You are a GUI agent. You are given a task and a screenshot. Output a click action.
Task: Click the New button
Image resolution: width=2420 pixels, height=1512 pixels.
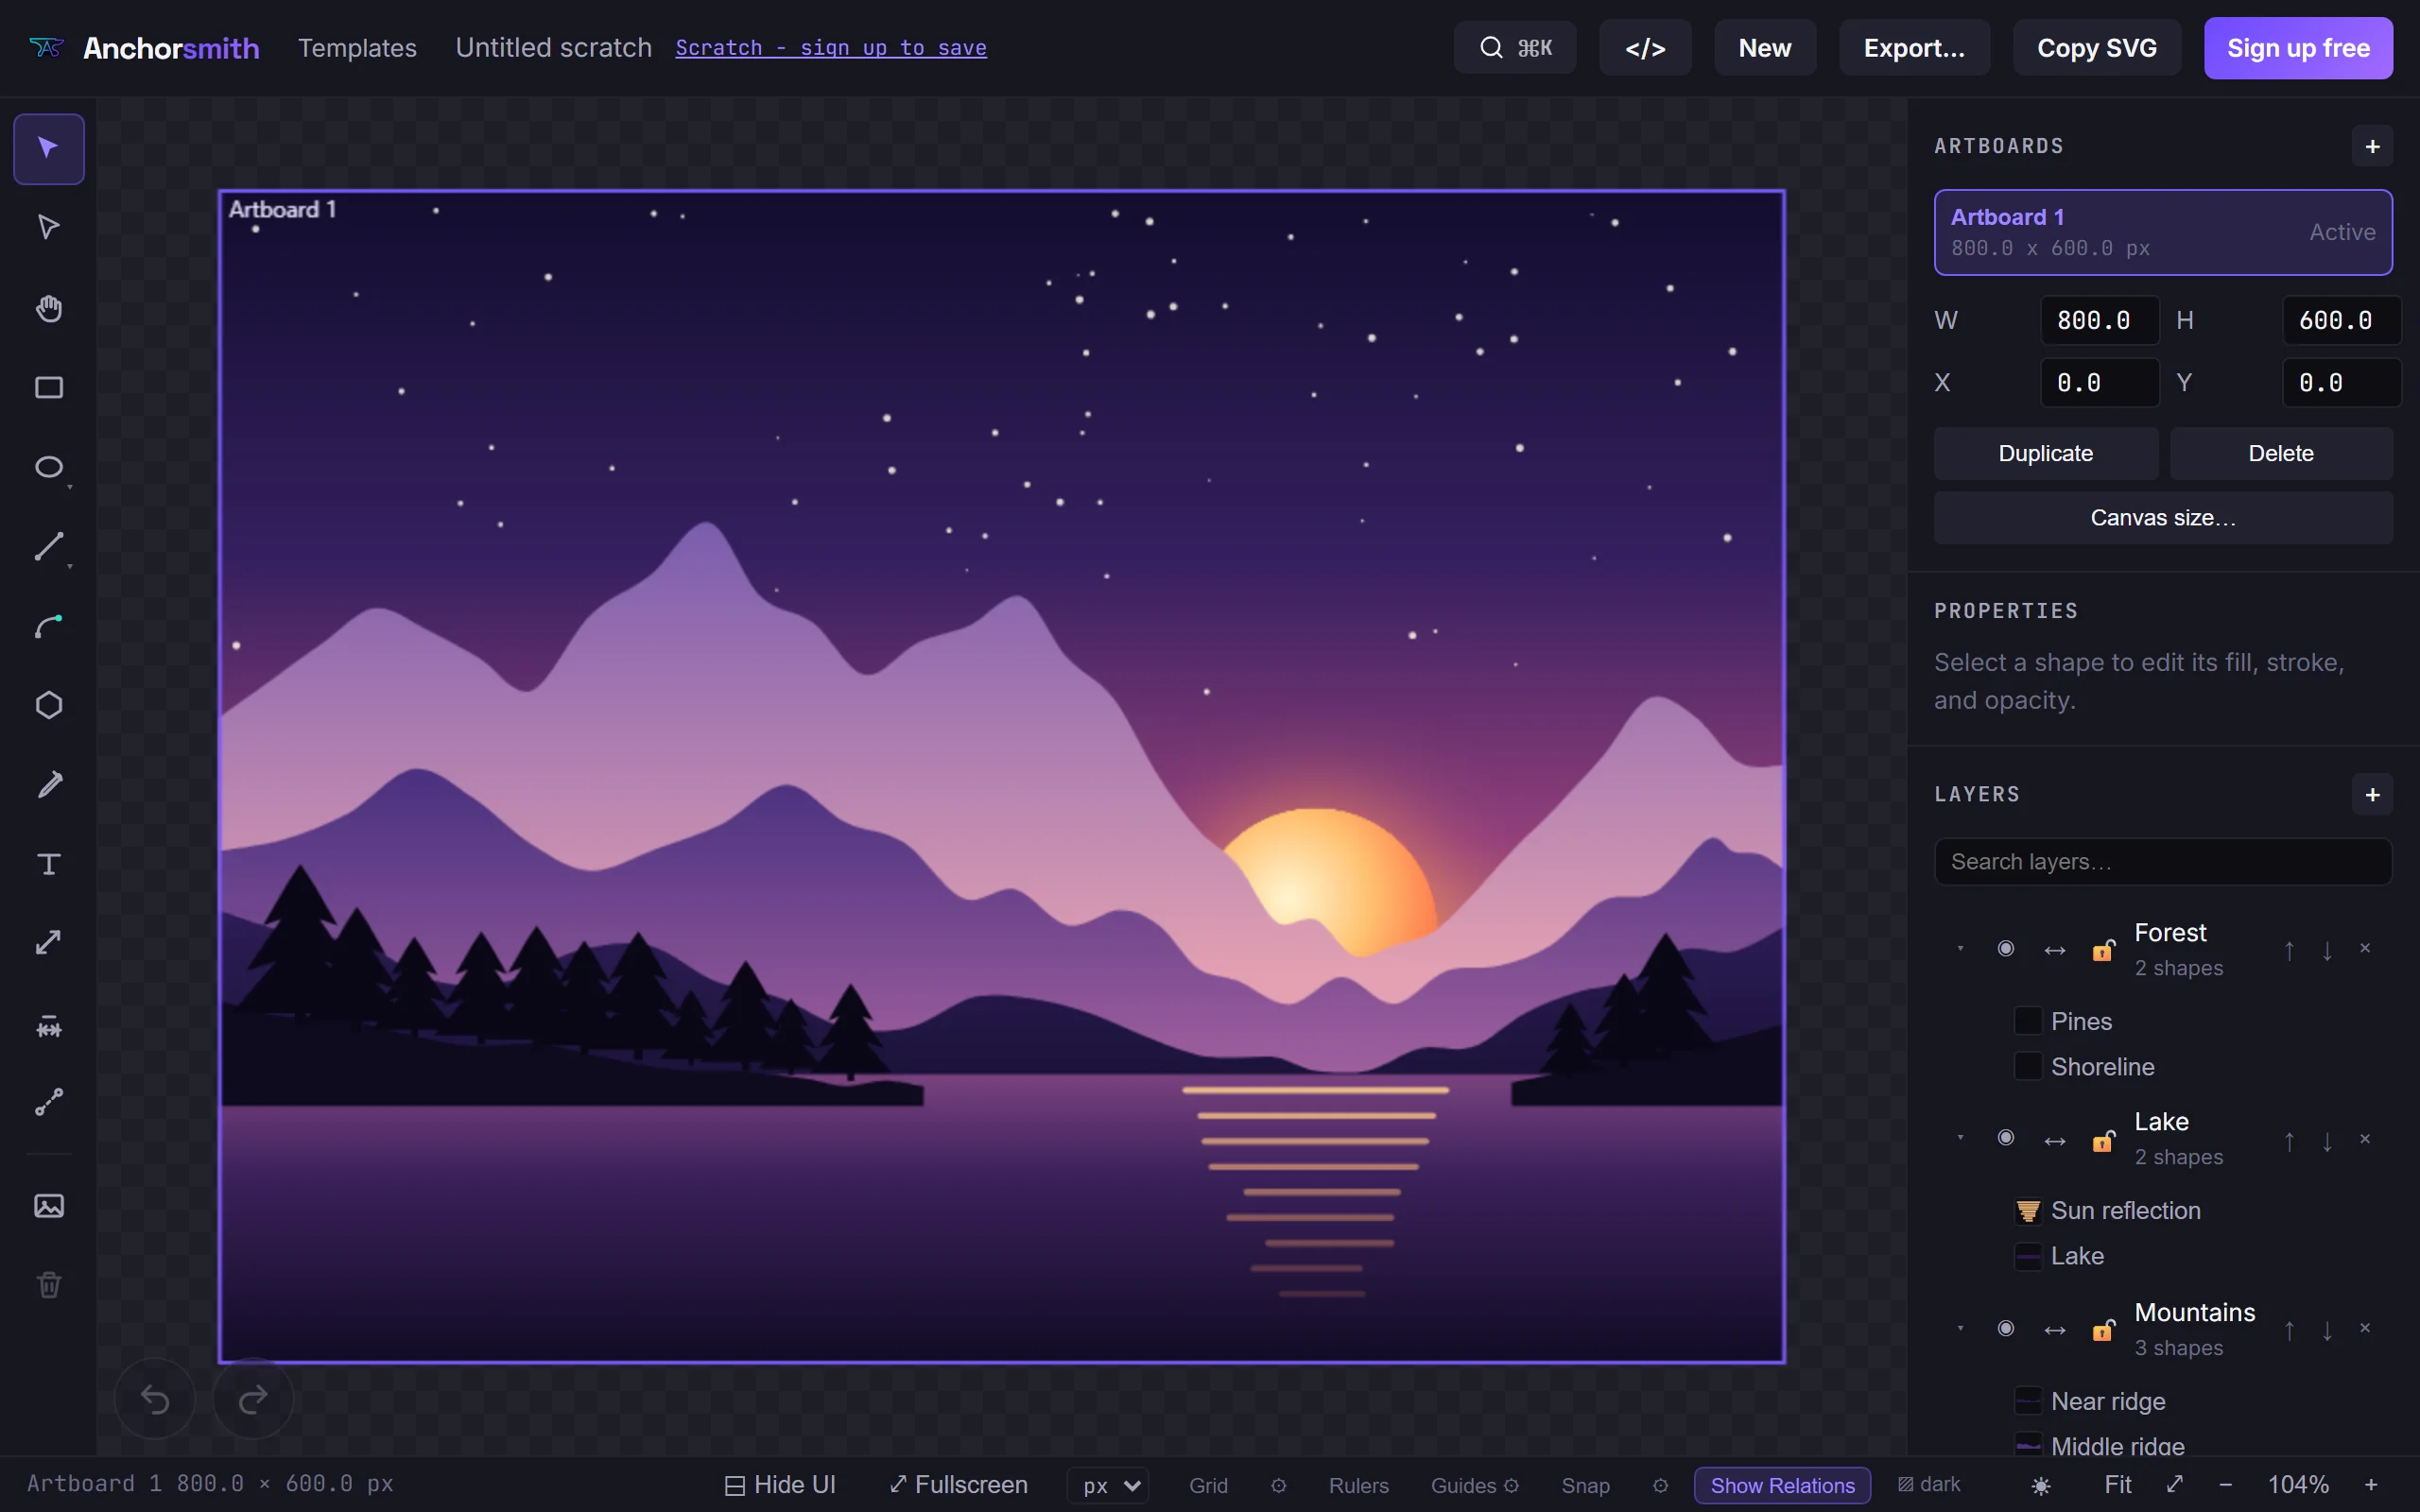tap(1765, 48)
